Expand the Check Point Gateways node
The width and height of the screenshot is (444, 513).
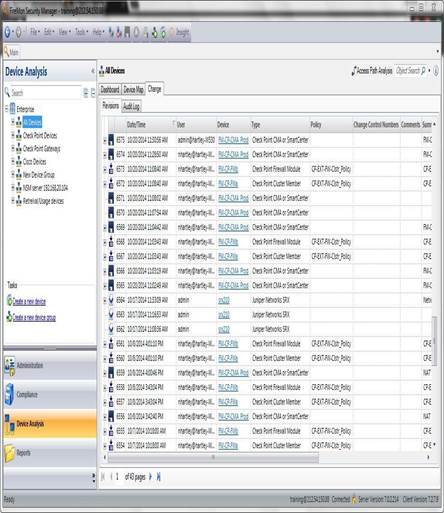13,148
